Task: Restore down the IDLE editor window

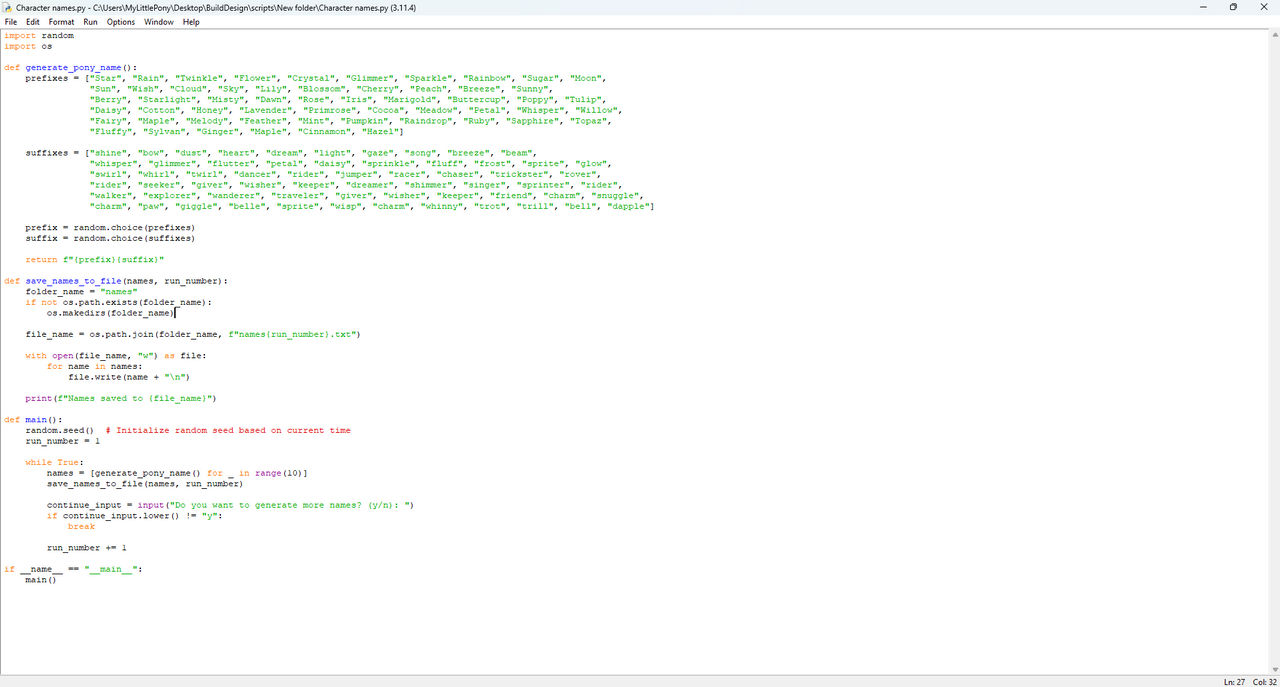Action: coord(1233,7)
